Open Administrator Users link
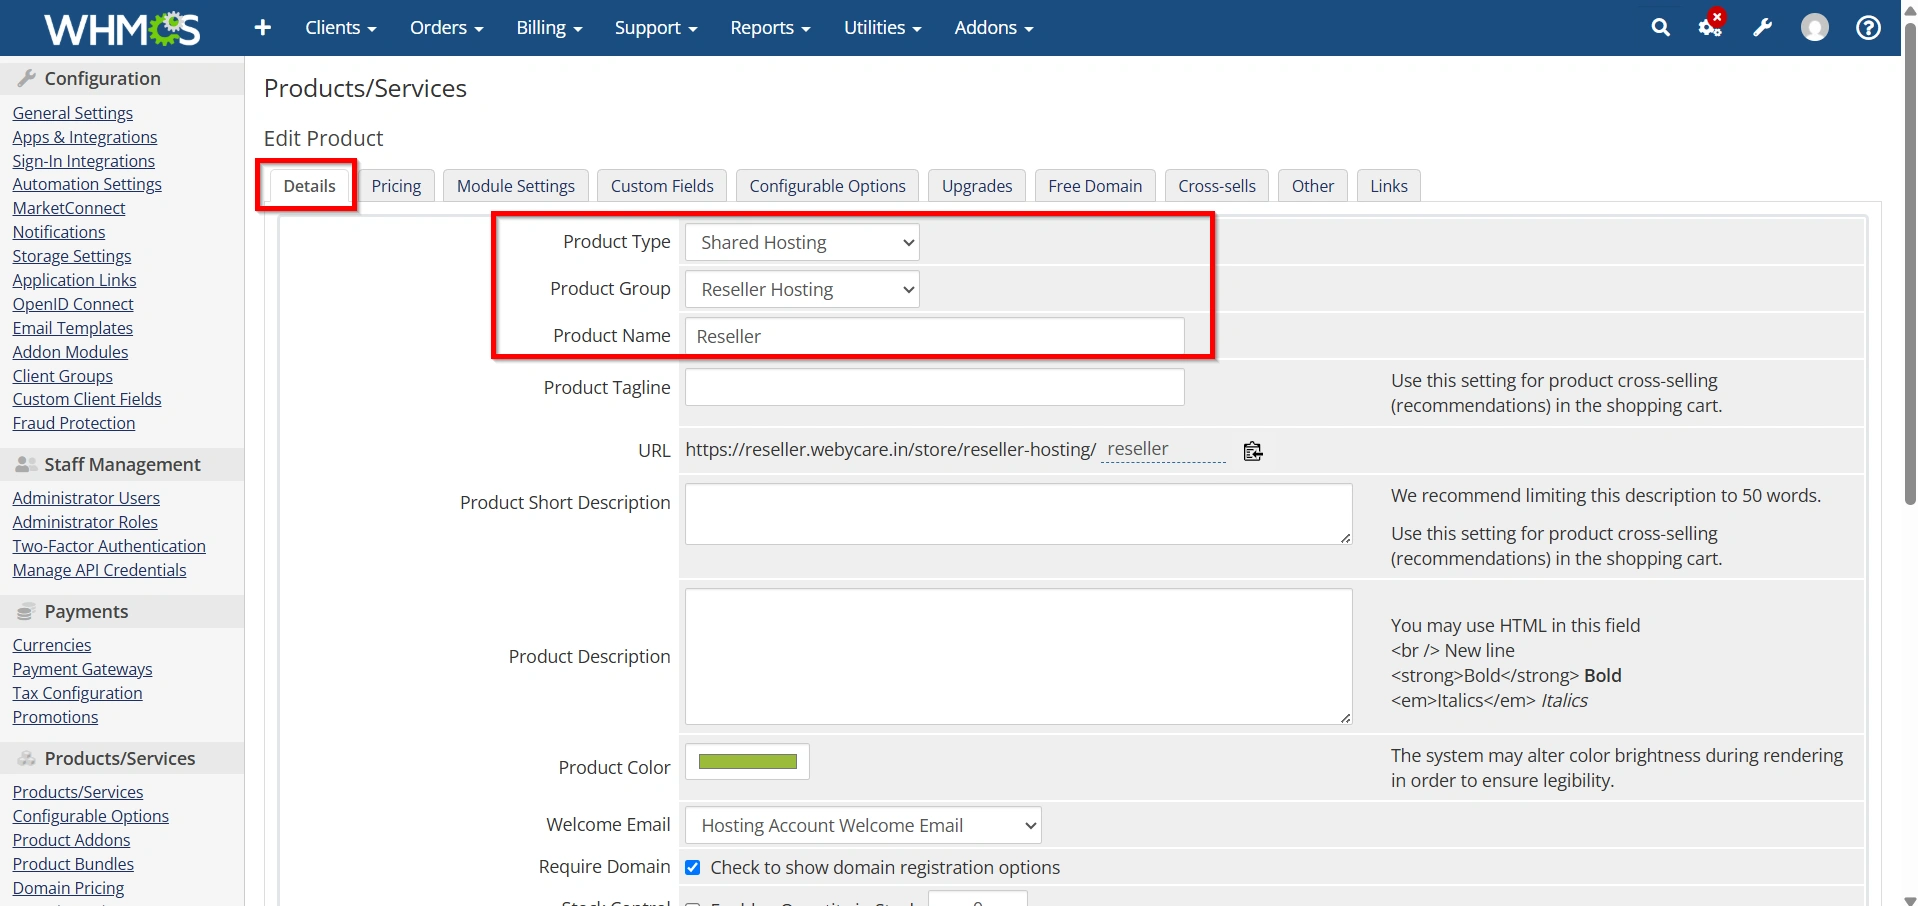1918x906 pixels. point(86,498)
